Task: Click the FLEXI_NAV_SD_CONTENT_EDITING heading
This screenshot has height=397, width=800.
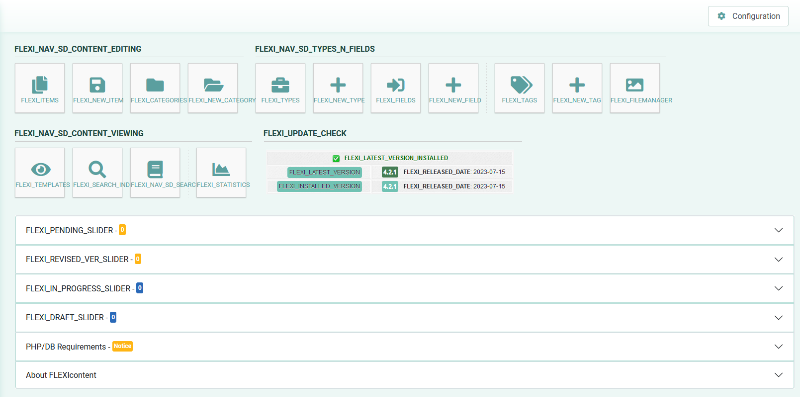Action: coord(78,49)
